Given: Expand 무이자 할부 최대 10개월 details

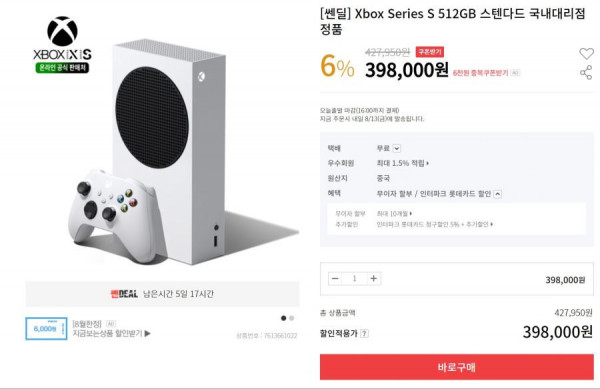Looking at the screenshot, I should (x=395, y=213).
